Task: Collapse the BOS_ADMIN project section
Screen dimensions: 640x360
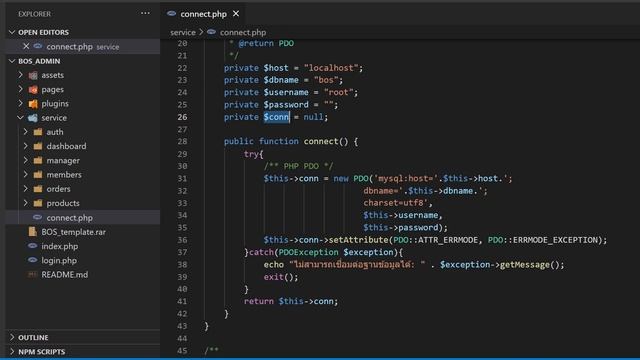Action: pos(12,61)
